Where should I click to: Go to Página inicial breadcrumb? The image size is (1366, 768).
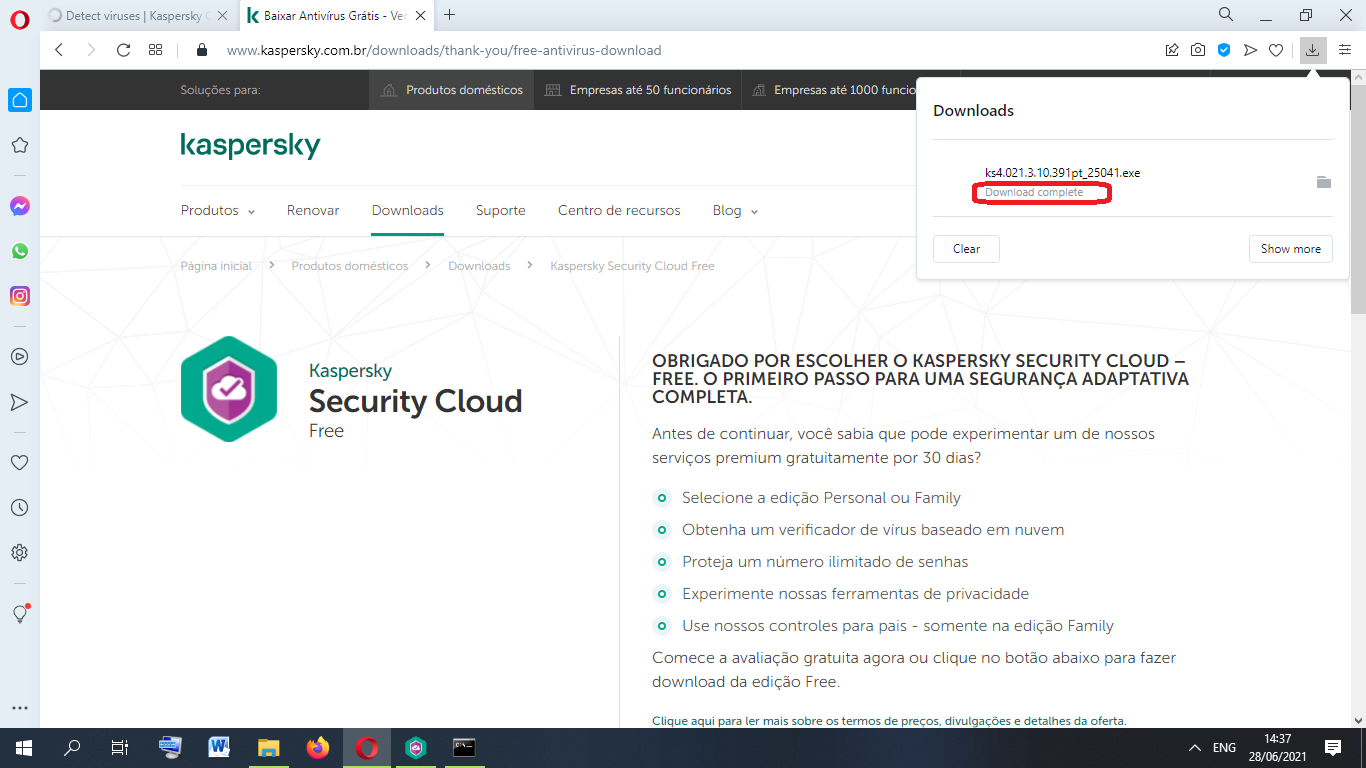tap(216, 266)
